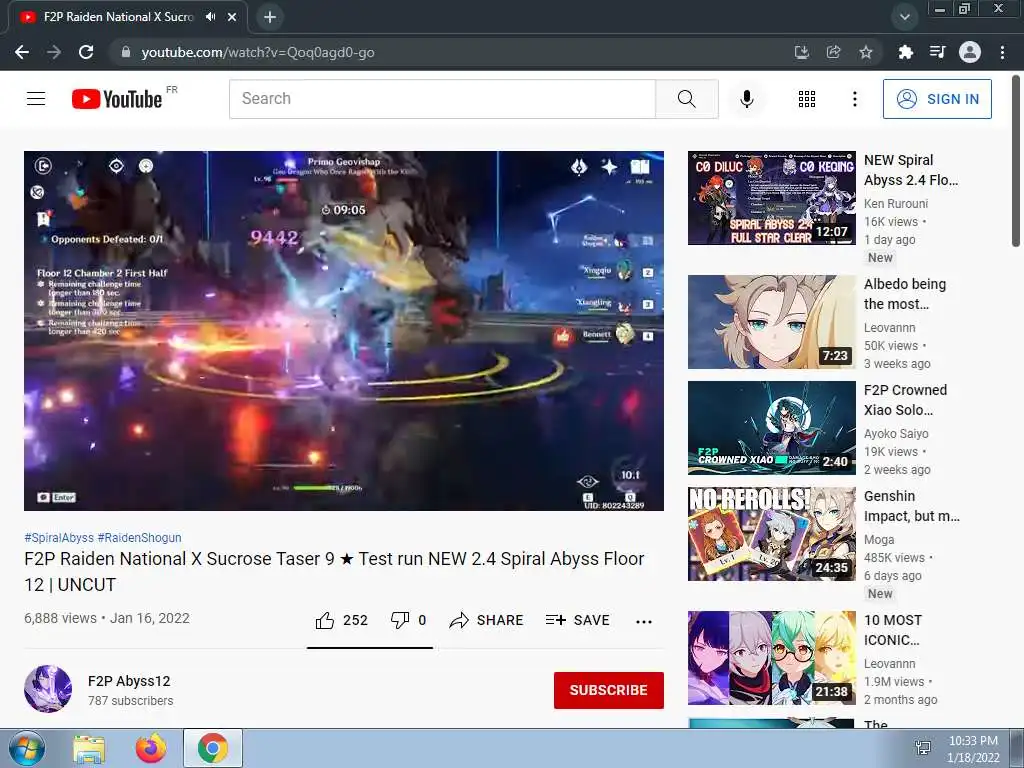Click the browser back arrow
This screenshot has width=1024, height=768.
click(22, 52)
